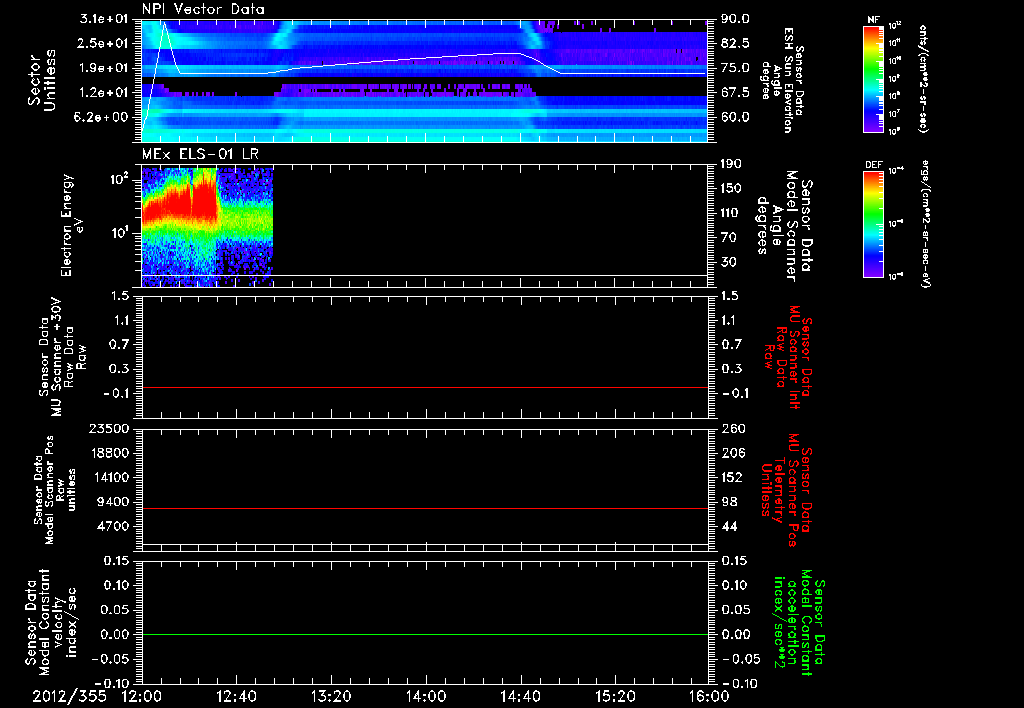Click the 10¹ electron energy tick label
Image resolution: width=1024 pixels, height=708 pixels.
point(121,233)
